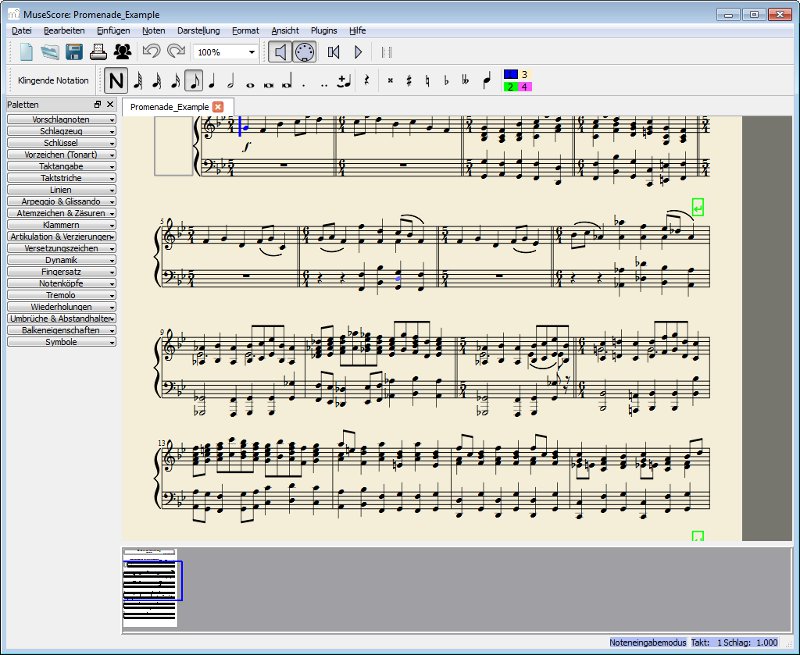Apply the double flat accidental
Image resolution: width=800 pixels, height=655 pixels.
(x=465, y=81)
